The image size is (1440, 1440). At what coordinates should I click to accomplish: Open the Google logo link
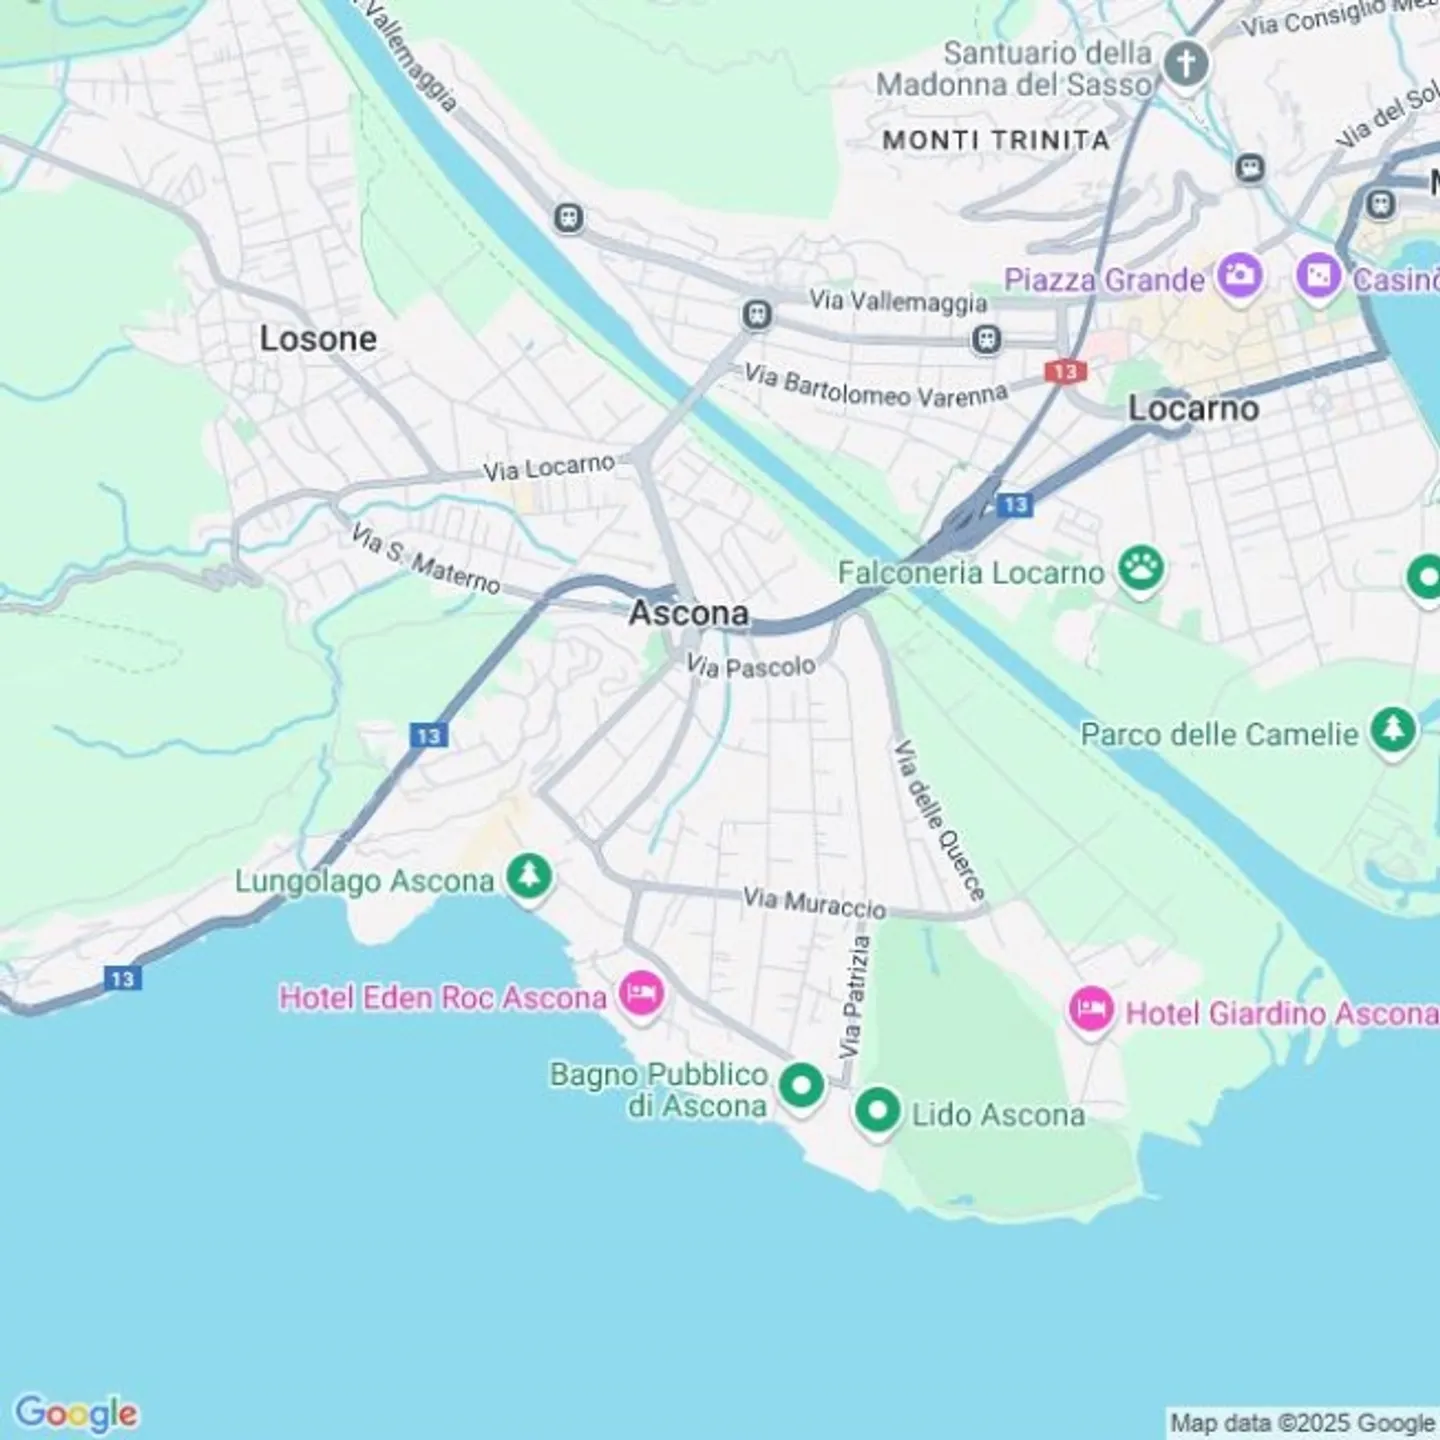coord(76,1413)
